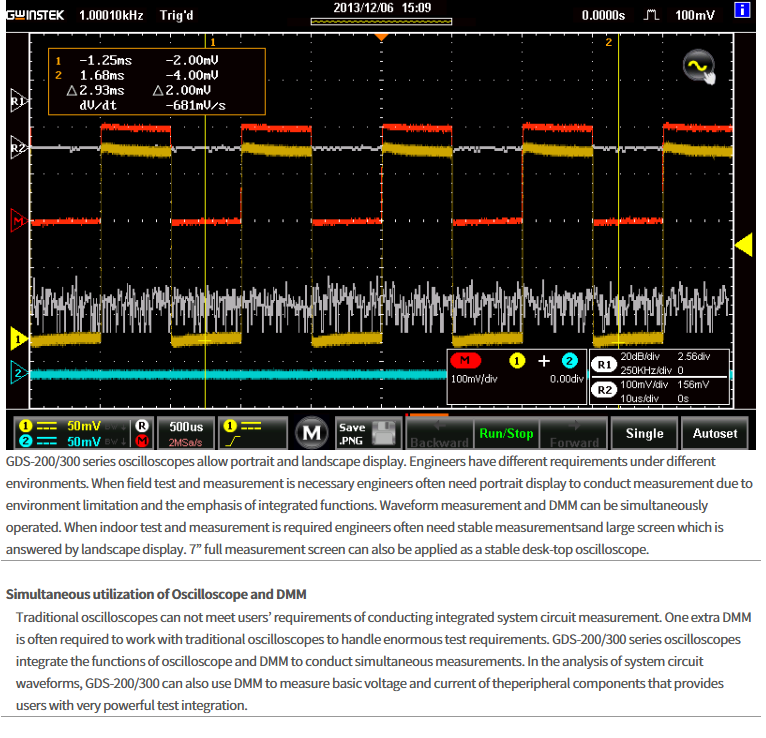Select the red M math waveform marker on the left edge
Image resolution: width=766 pixels, height=738 pixels.
[x=19, y=221]
